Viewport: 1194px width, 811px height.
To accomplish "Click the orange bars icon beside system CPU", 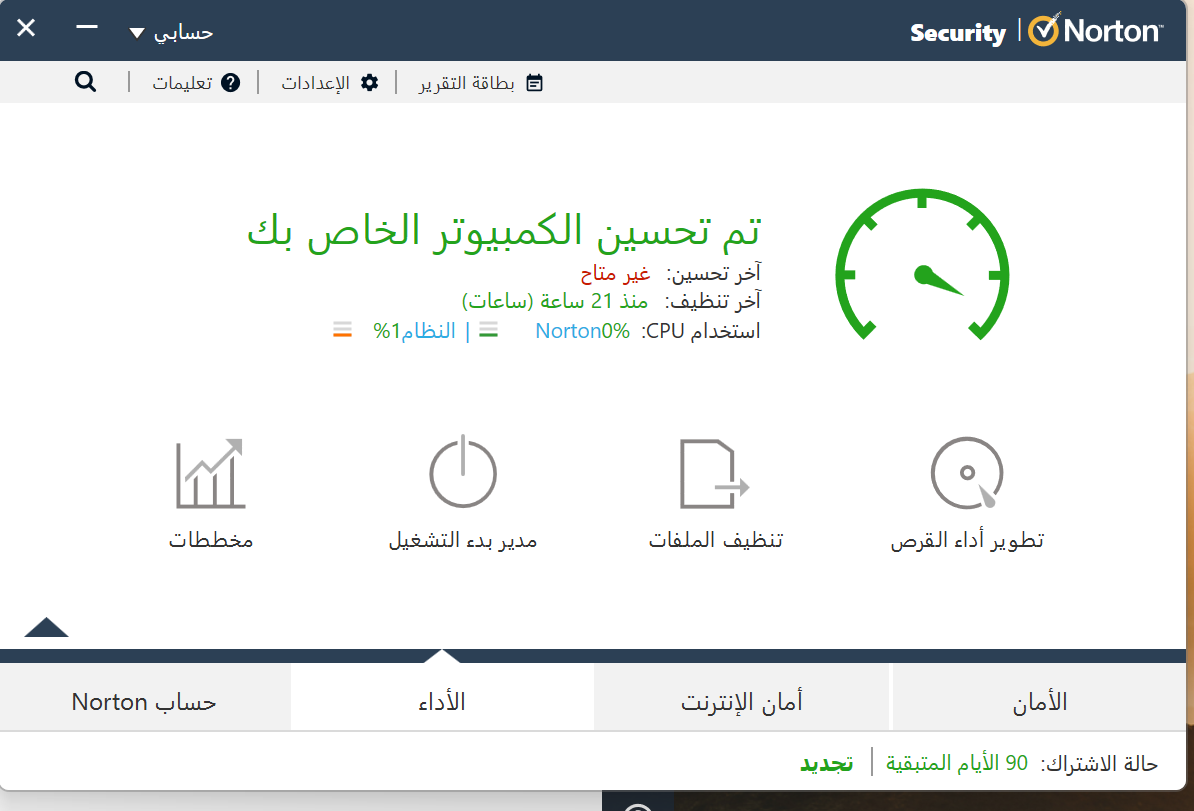I will pyautogui.click(x=343, y=330).
